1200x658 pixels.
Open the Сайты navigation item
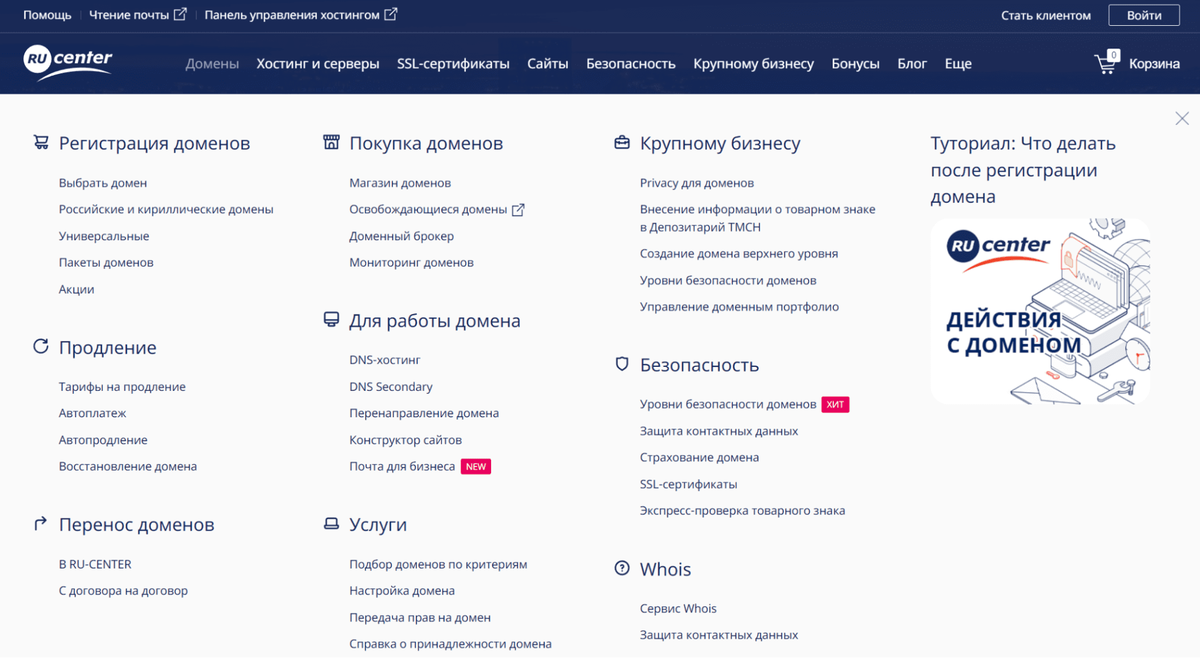point(548,63)
